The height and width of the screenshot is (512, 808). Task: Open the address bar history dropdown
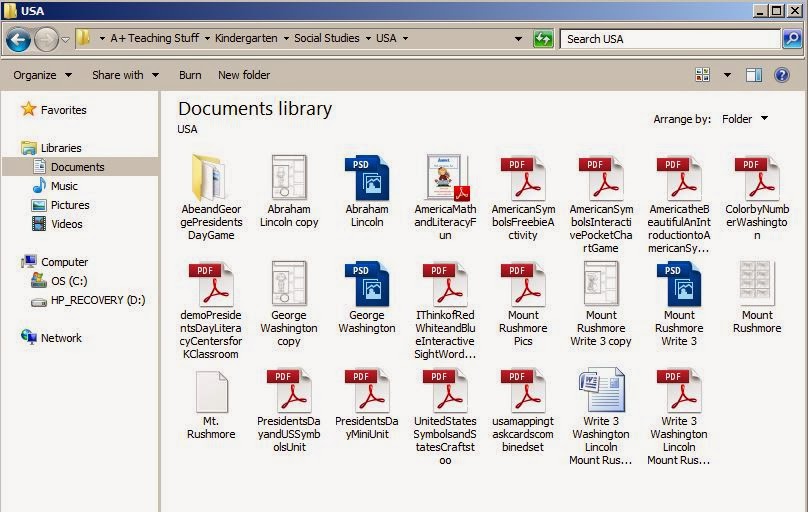point(518,39)
